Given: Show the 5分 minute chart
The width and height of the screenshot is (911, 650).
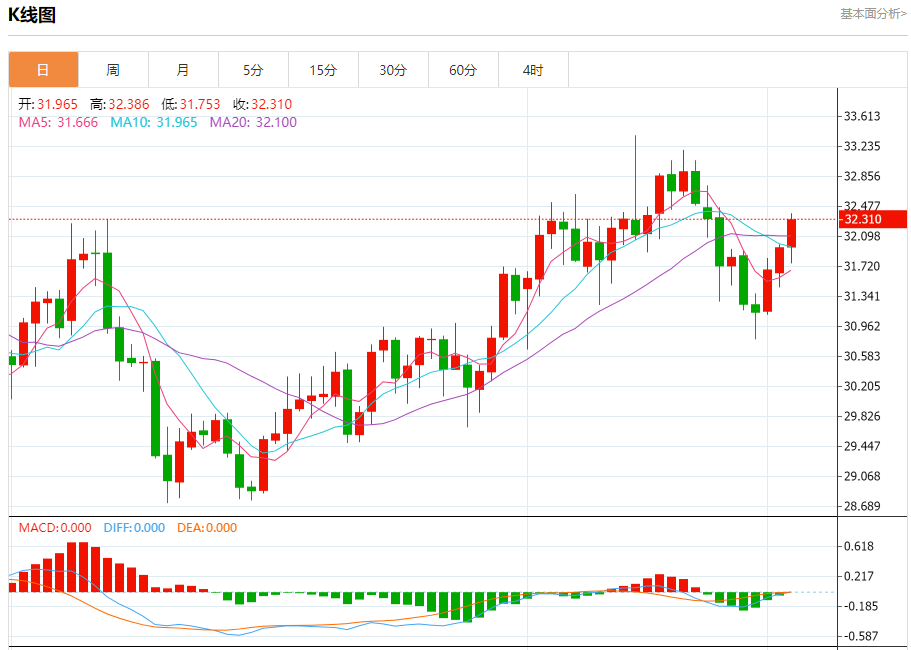Looking at the screenshot, I should pyautogui.click(x=253, y=70).
